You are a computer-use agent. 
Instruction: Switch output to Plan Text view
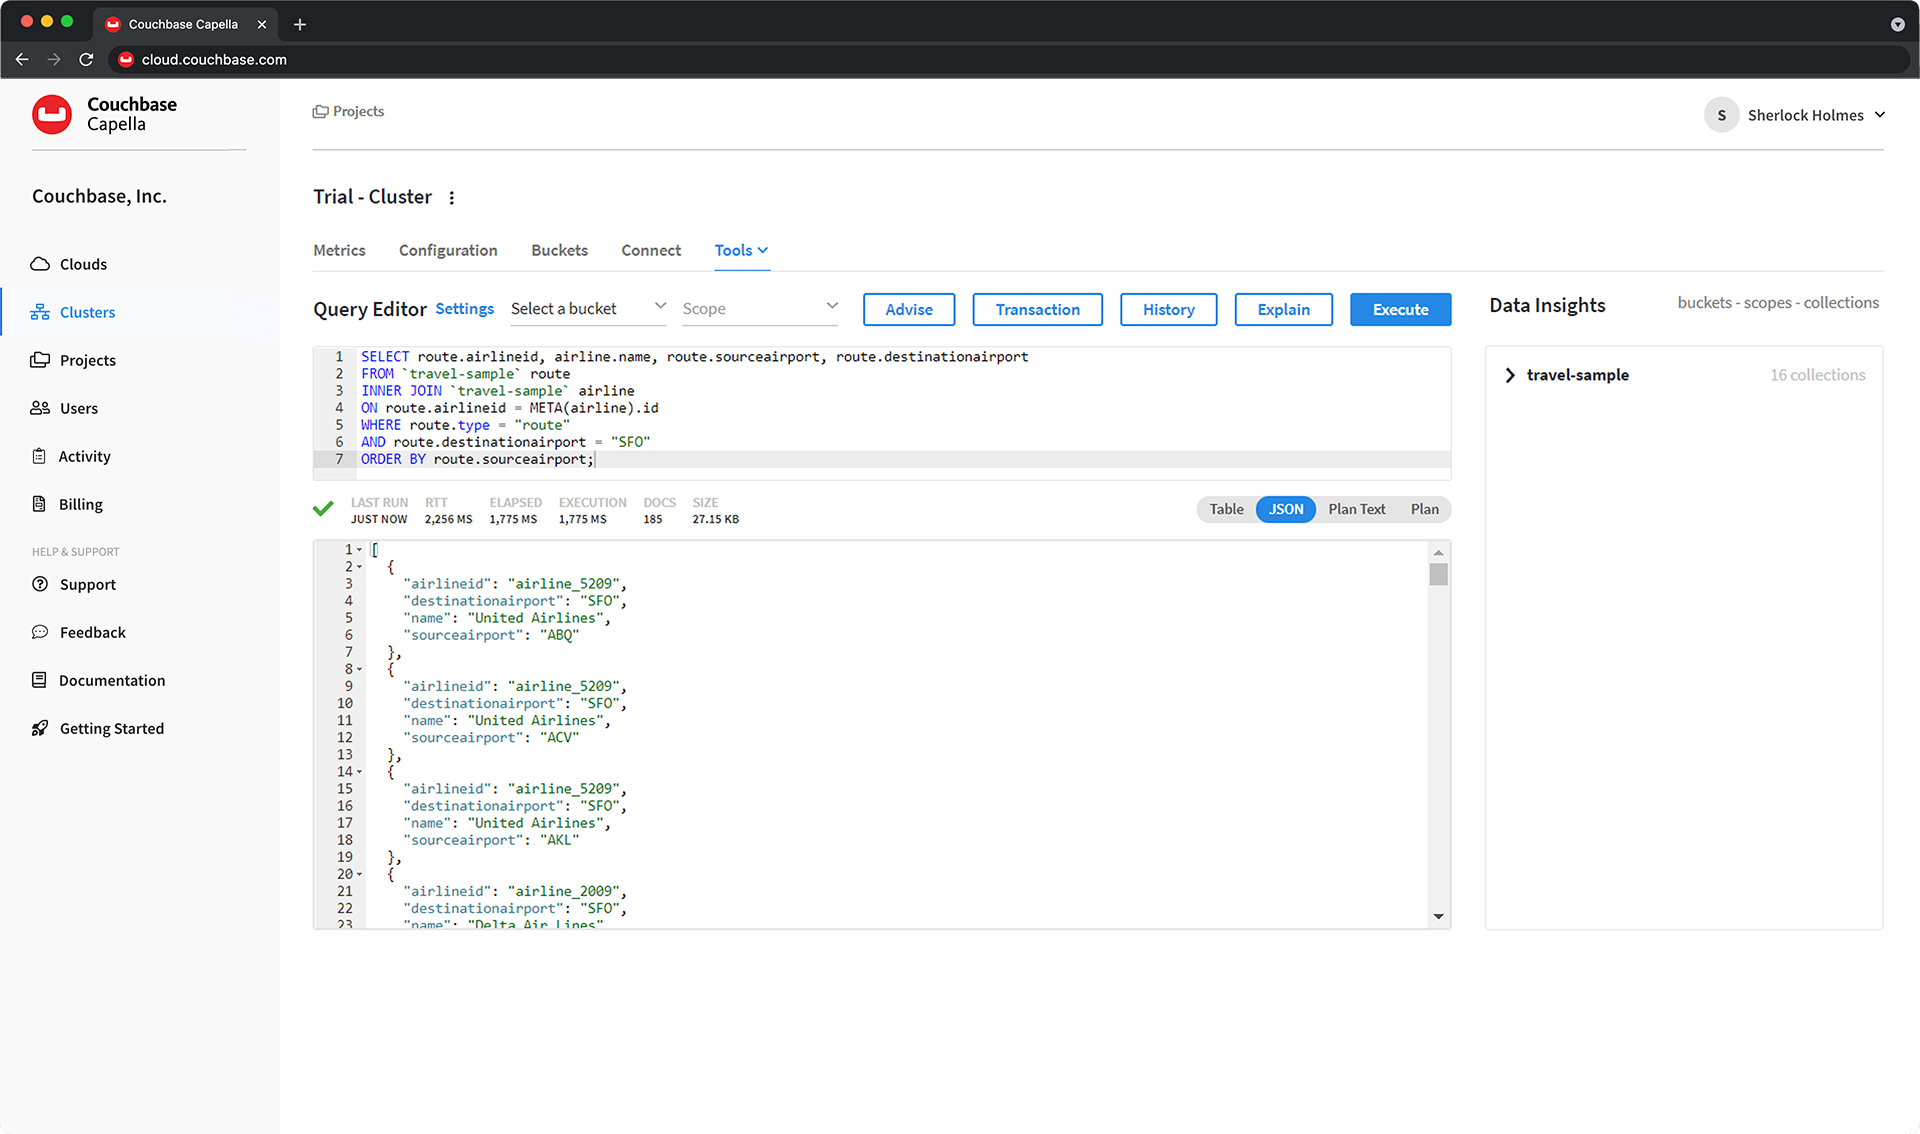click(x=1356, y=509)
